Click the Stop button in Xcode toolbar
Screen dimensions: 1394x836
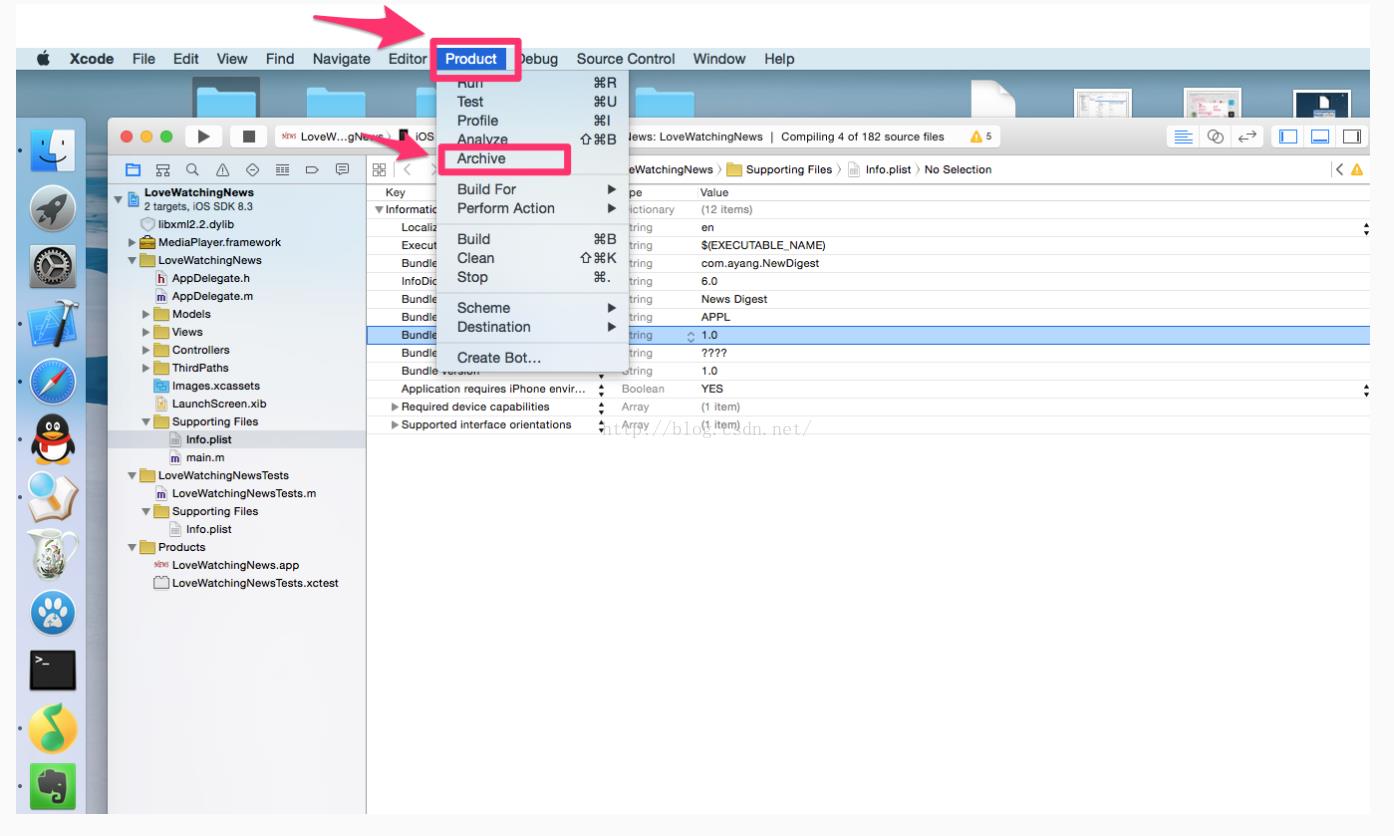tap(249, 137)
